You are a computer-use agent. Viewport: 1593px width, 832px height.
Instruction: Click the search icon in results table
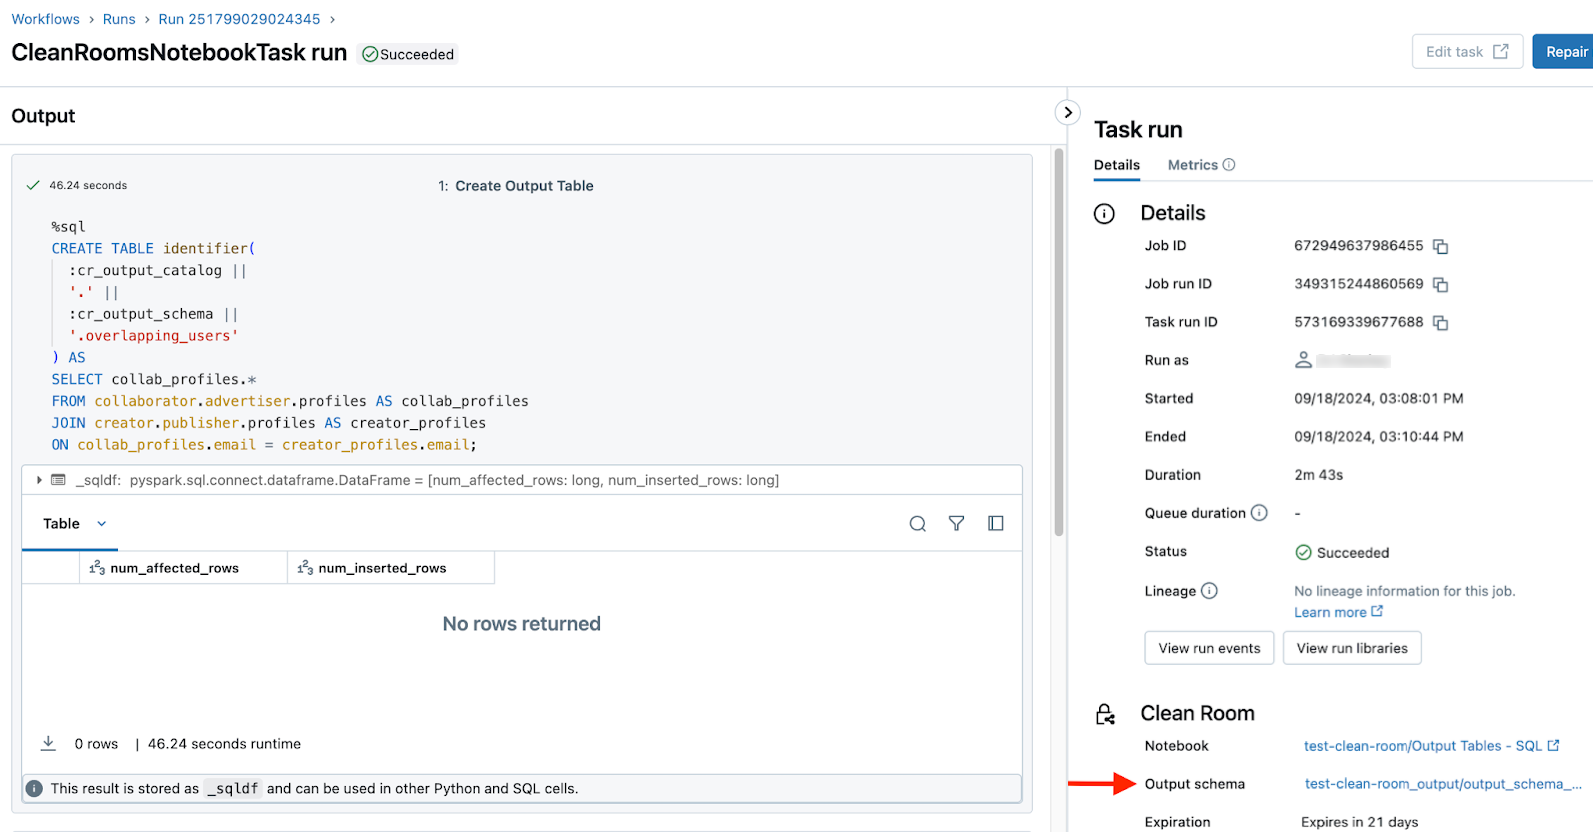(917, 524)
